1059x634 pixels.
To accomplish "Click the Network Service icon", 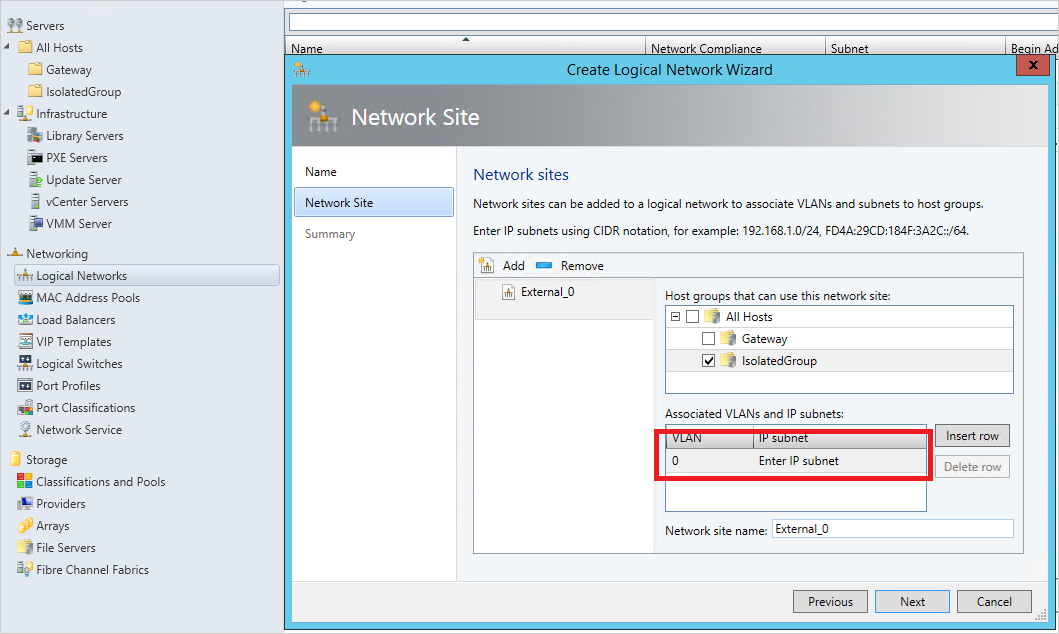I will [x=25, y=429].
